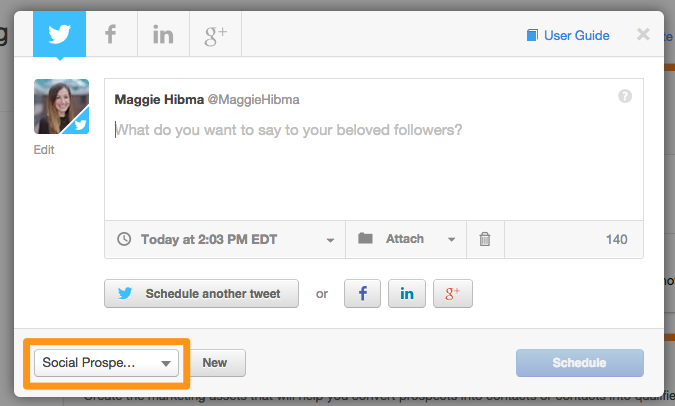Image resolution: width=675 pixels, height=406 pixels.
Task: Click the New campaign button
Action: coord(217,363)
